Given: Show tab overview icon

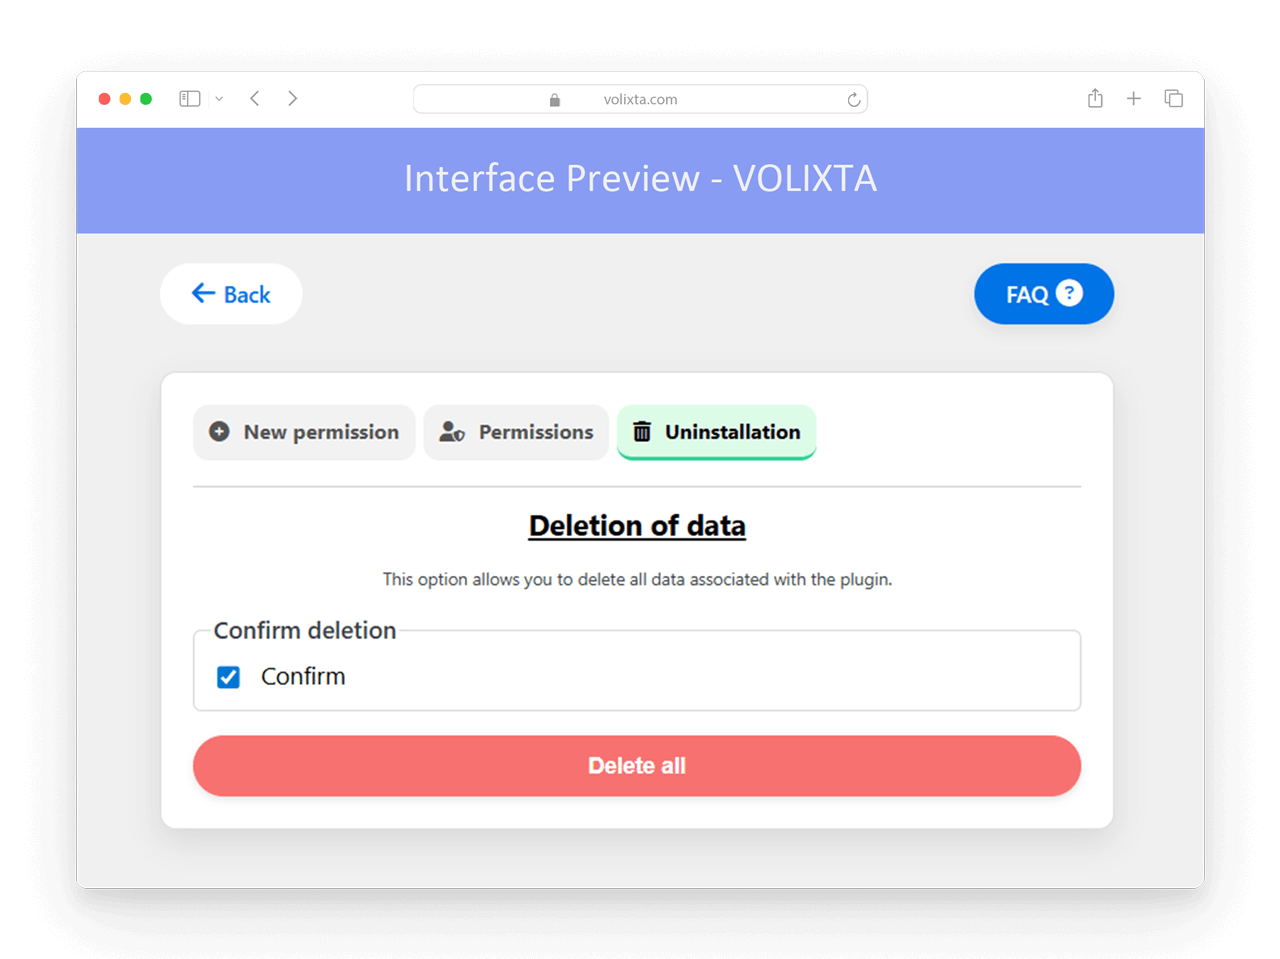Looking at the screenshot, I should pos(1174,98).
